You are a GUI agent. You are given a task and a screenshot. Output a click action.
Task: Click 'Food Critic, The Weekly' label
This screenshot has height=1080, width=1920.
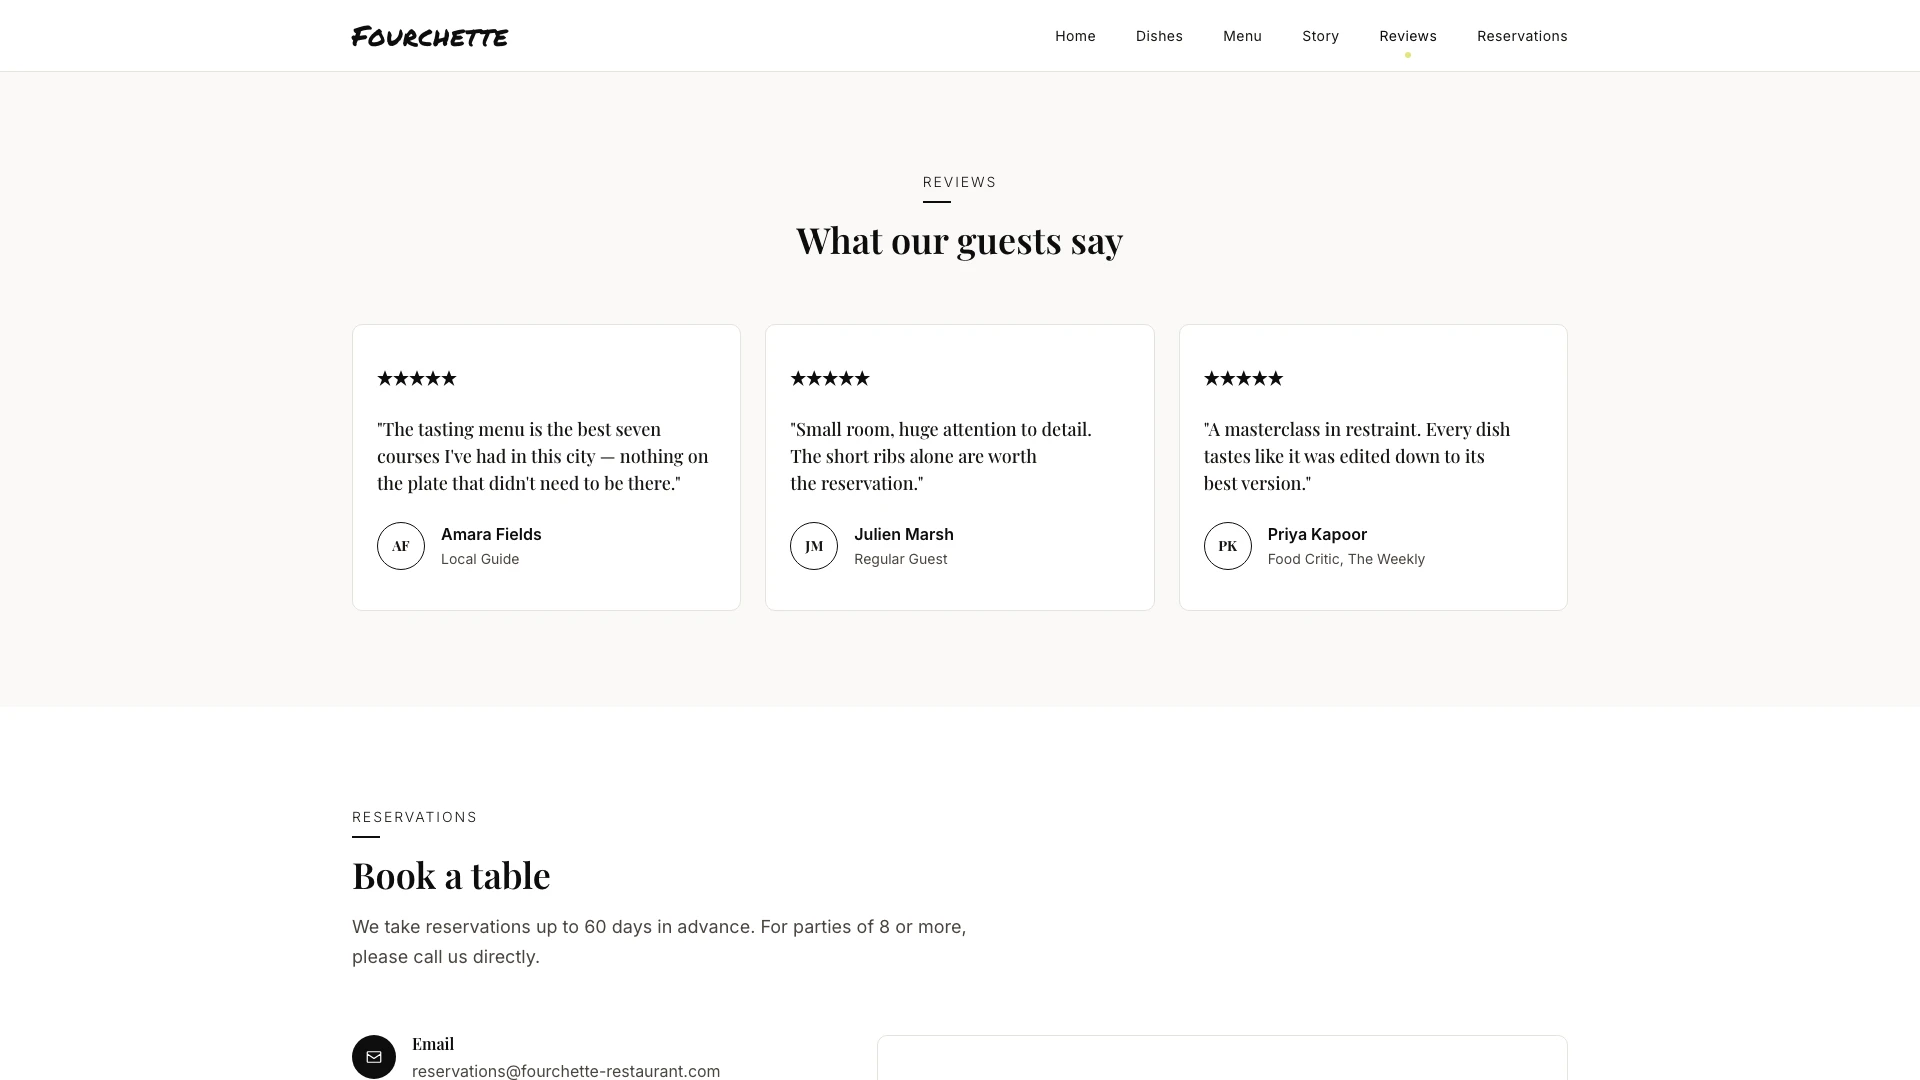coord(1346,559)
